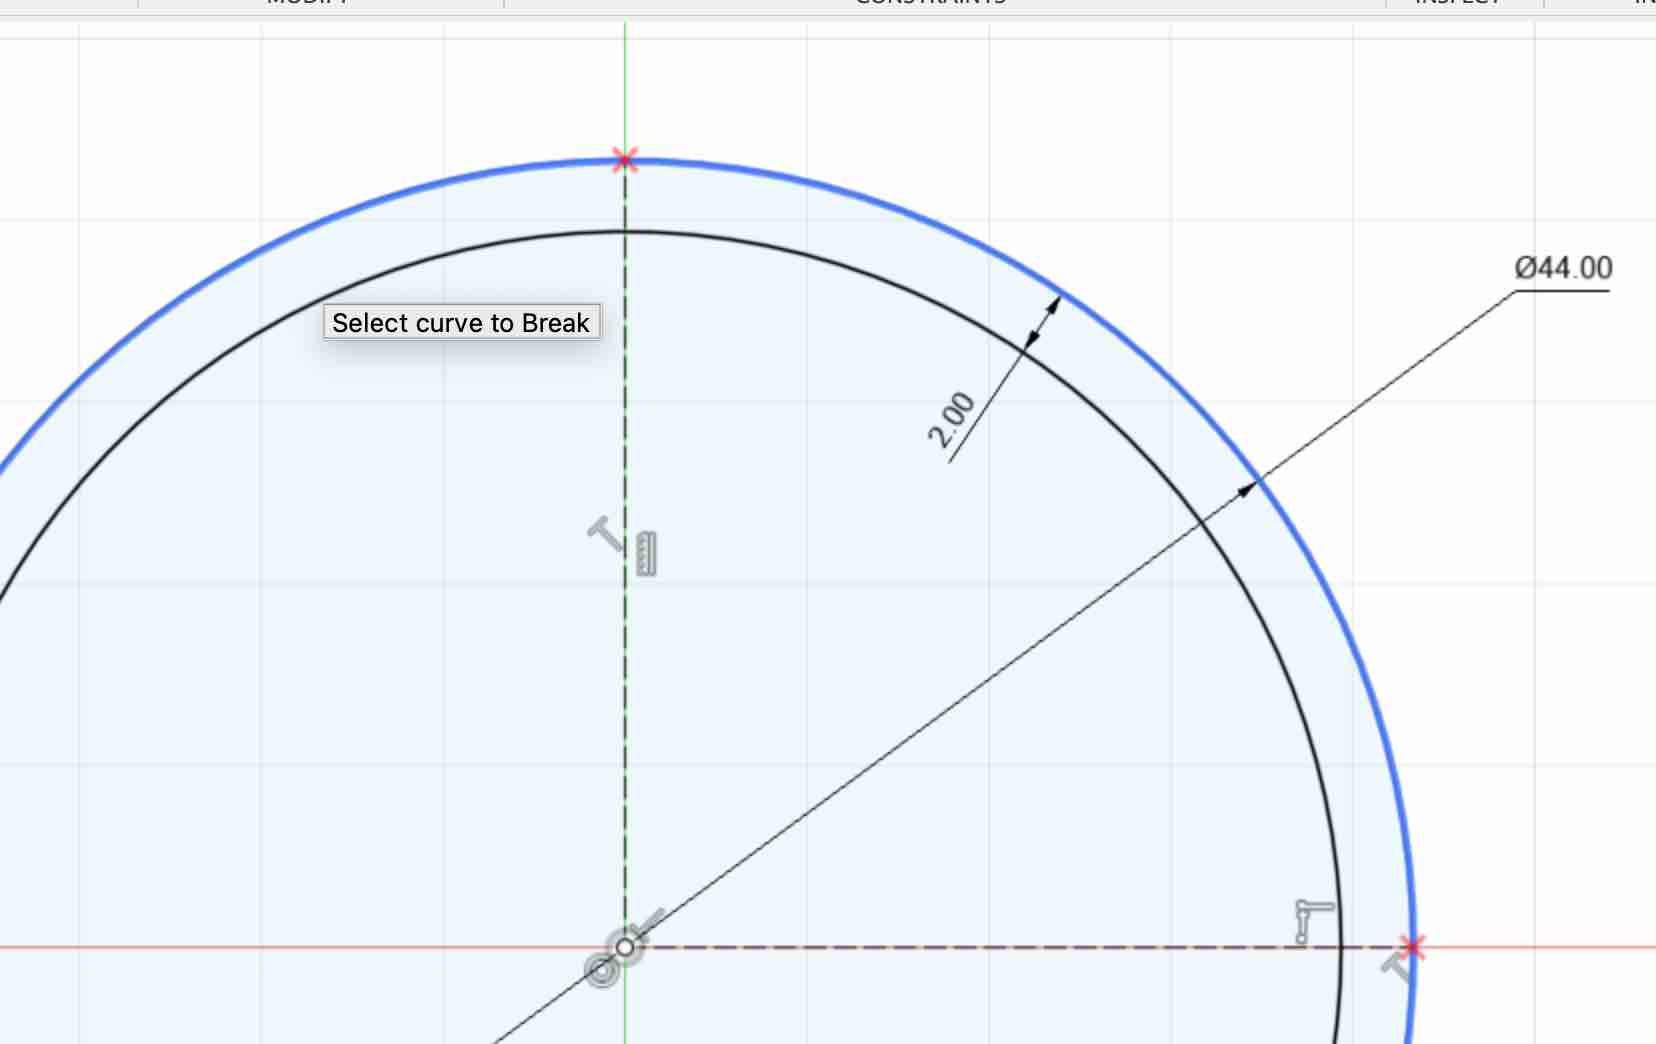This screenshot has width=1656, height=1044.
Task: Click the horizontal/vertical constraint icon above the dashed horizontal line
Action: [x=1312, y=921]
